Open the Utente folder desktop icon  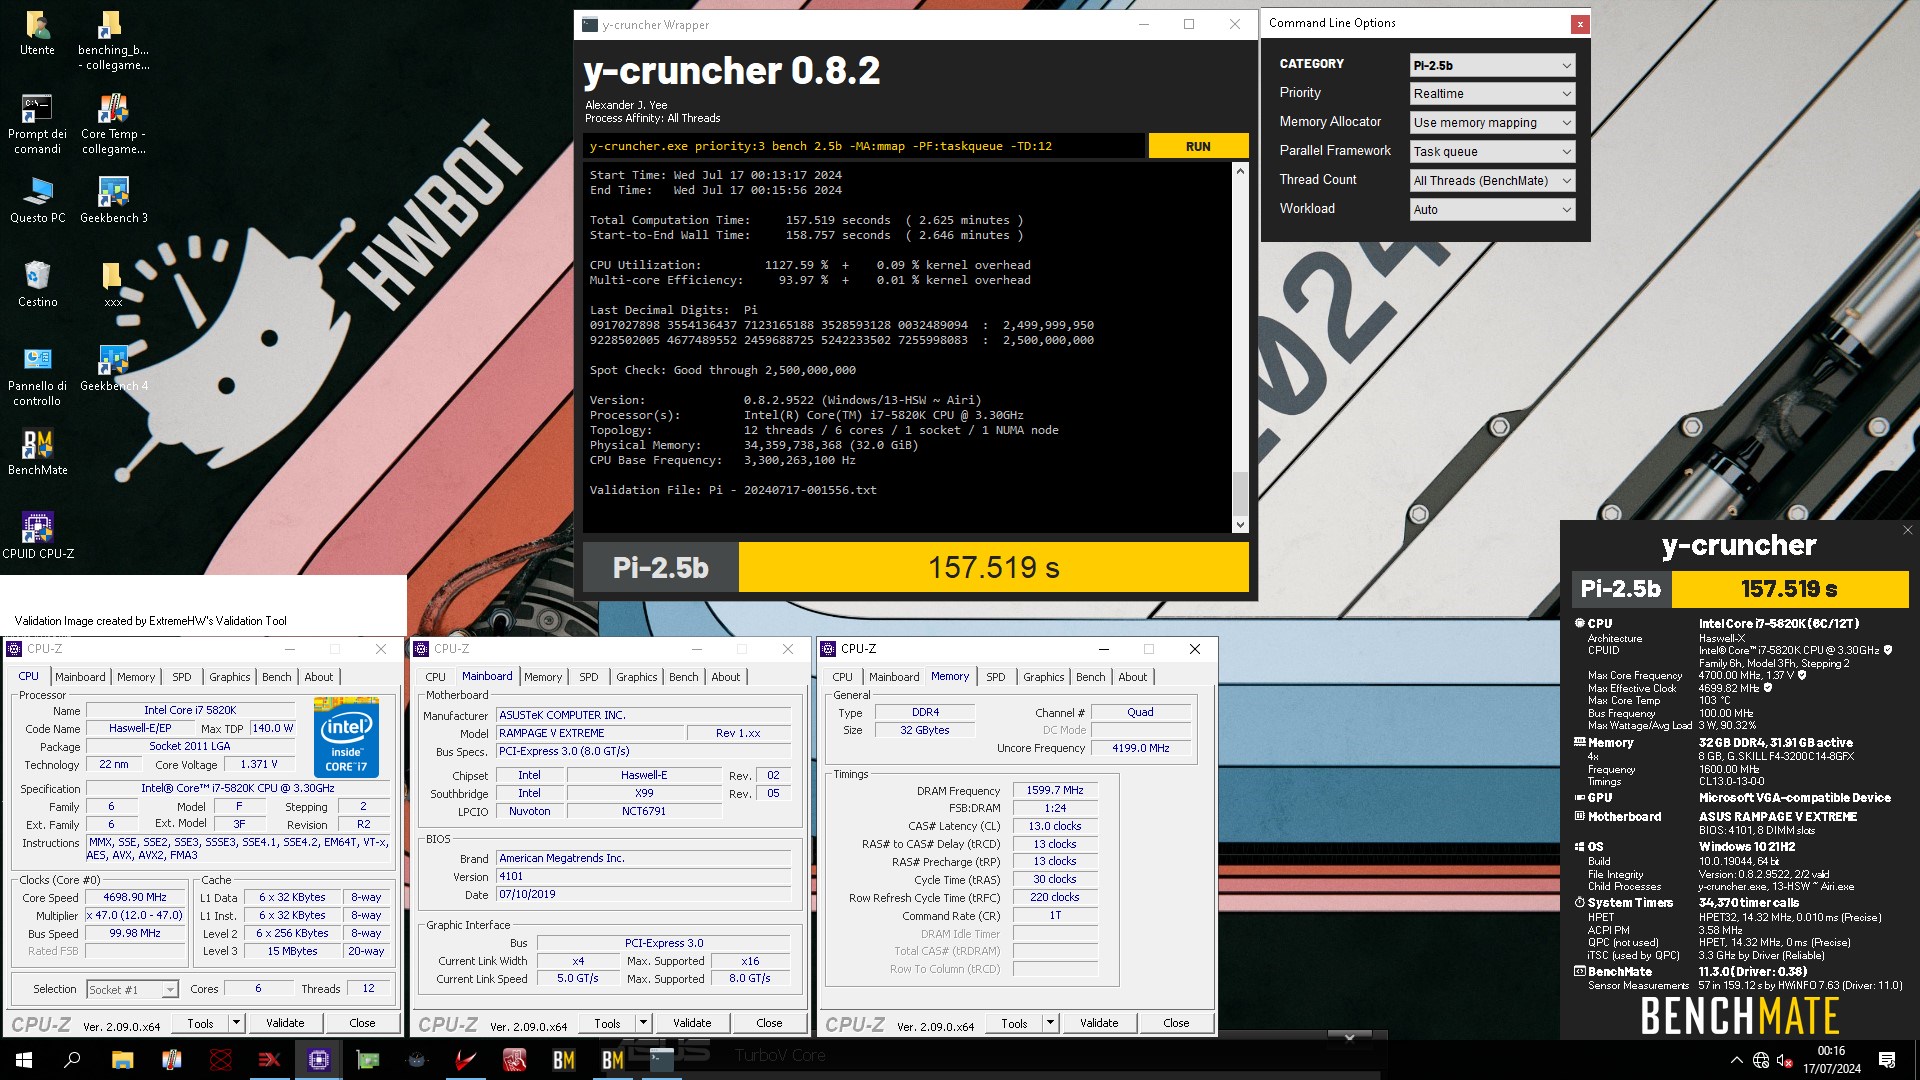[37, 33]
